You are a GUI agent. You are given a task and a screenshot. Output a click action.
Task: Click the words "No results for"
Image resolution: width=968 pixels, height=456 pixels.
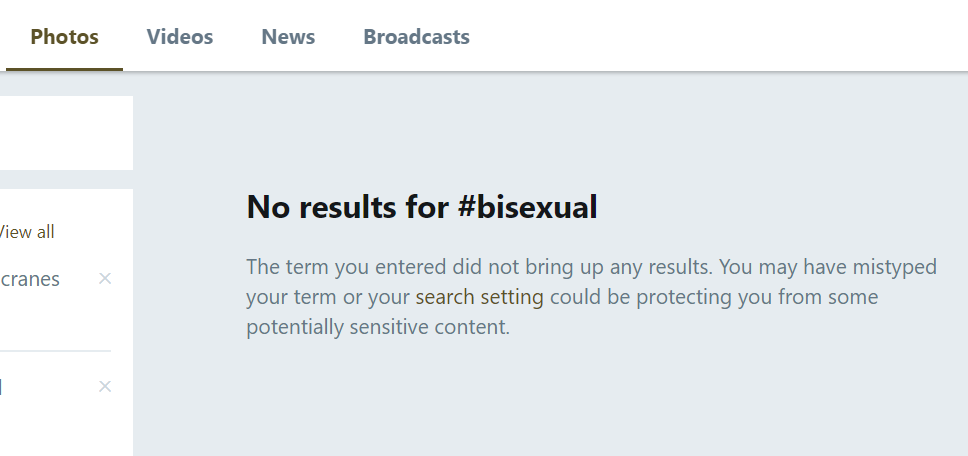point(347,207)
